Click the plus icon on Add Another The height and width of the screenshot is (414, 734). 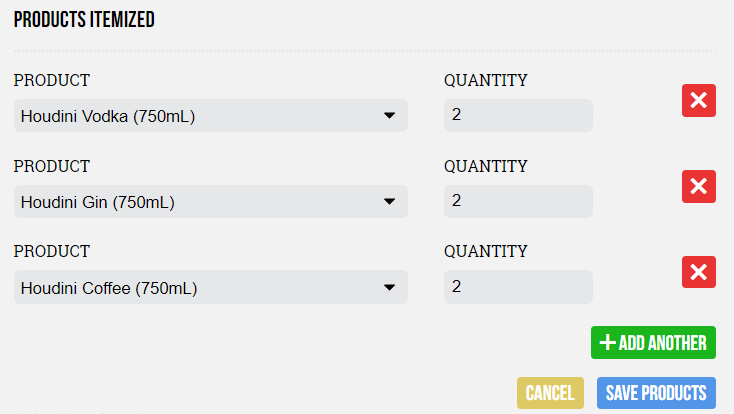pos(608,342)
